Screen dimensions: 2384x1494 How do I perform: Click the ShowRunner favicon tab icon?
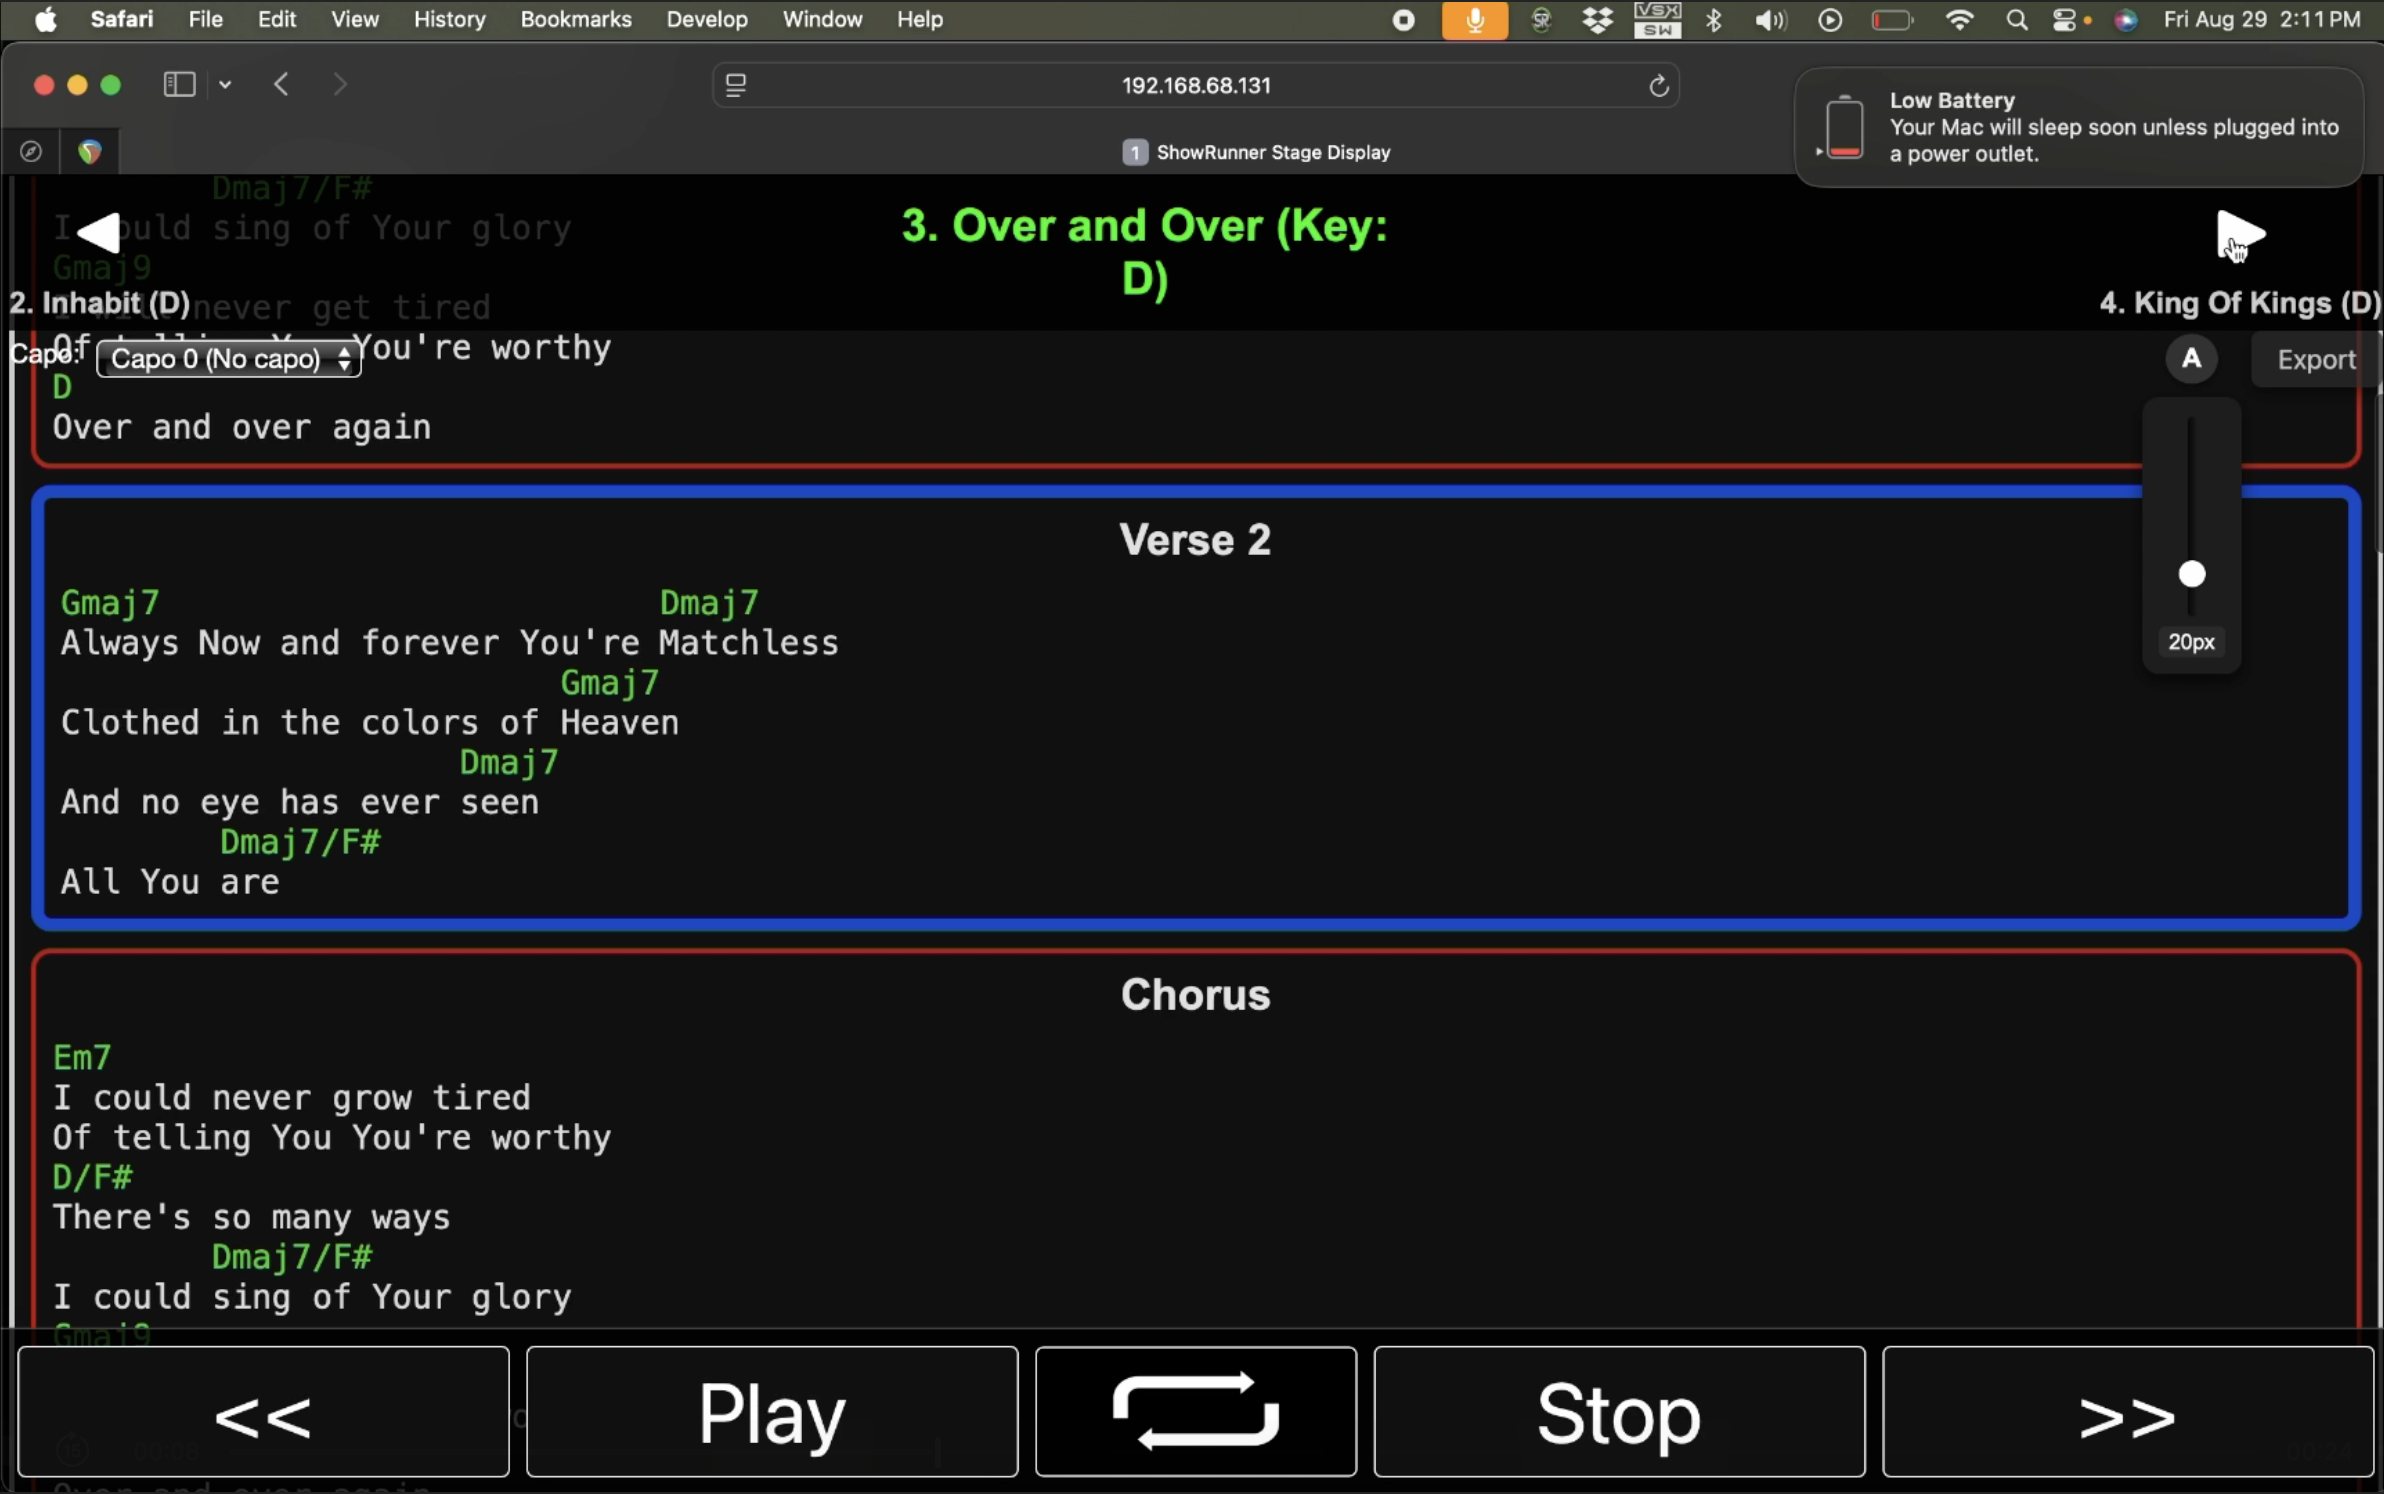click(x=90, y=151)
